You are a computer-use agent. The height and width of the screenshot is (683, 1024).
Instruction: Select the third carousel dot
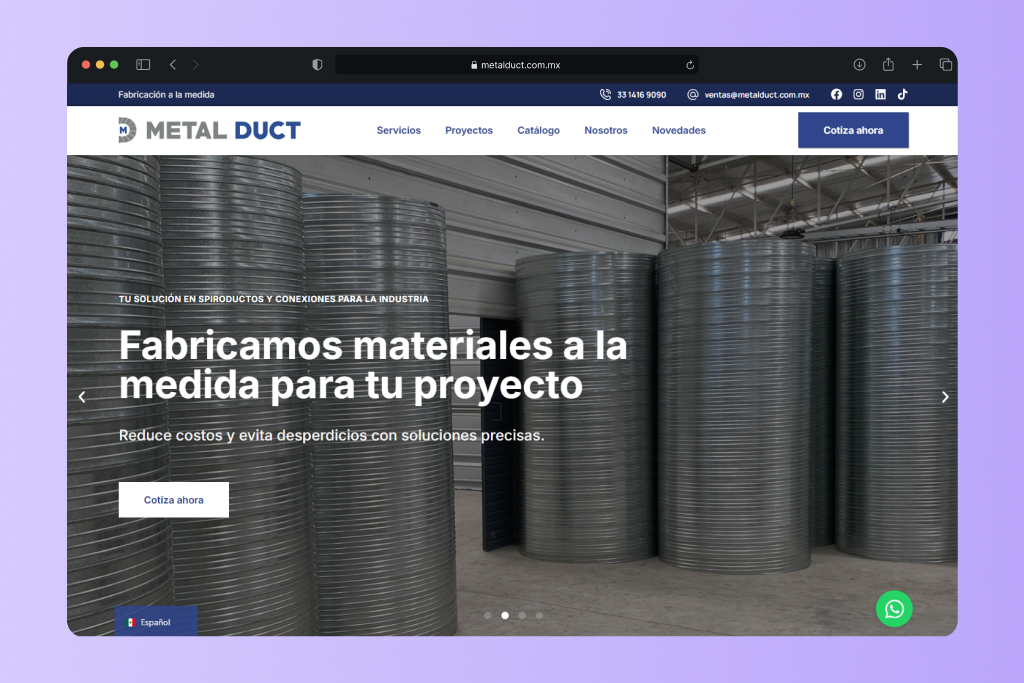pyautogui.click(x=522, y=616)
